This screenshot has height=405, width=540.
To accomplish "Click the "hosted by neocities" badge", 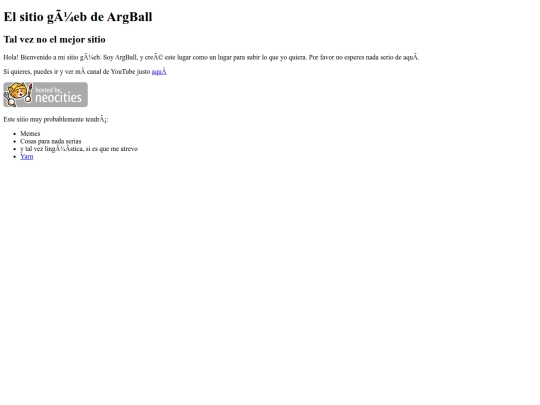I will pyautogui.click(x=45, y=94).
